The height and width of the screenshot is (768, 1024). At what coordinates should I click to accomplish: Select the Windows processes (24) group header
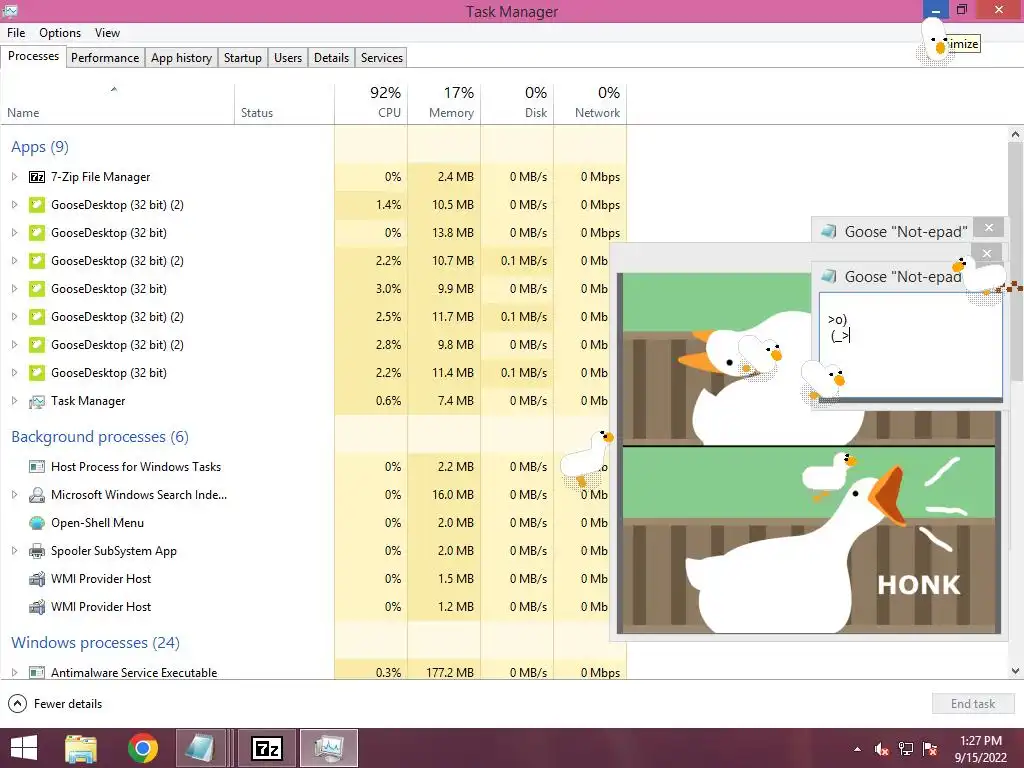pos(95,643)
